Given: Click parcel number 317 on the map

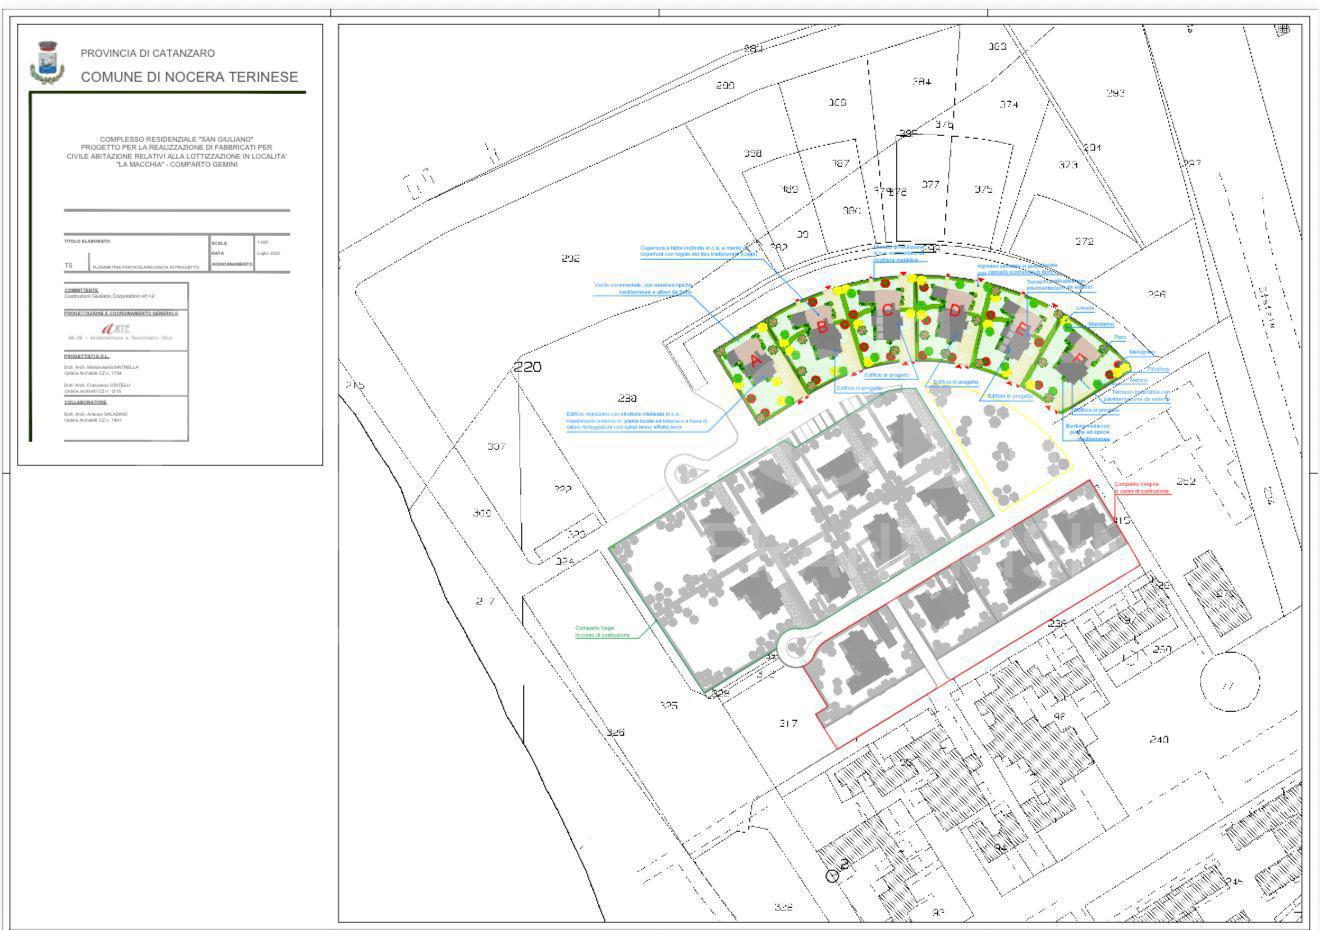Looking at the screenshot, I should point(788,723).
